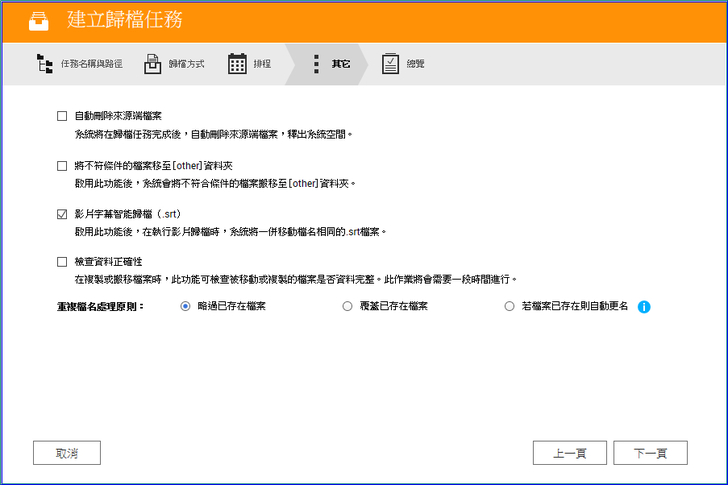The width and height of the screenshot is (728, 485).
Task: Click the 取消 button
Action: [67, 453]
